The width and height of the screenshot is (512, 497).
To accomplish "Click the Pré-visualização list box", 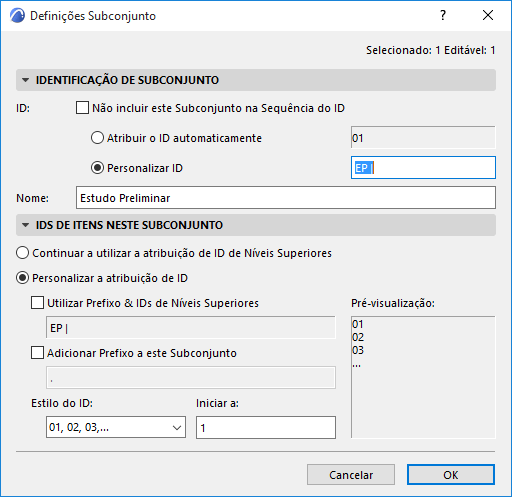I will [423, 377].
